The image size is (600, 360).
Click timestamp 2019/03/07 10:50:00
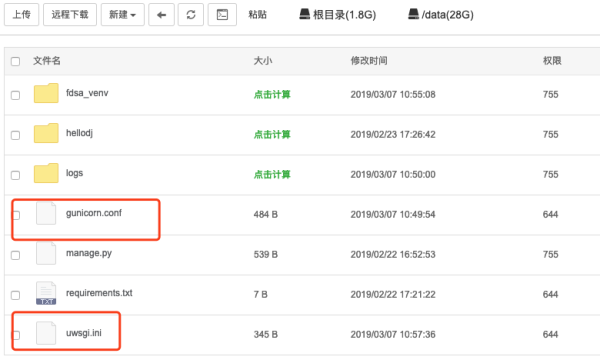[393, 174]
